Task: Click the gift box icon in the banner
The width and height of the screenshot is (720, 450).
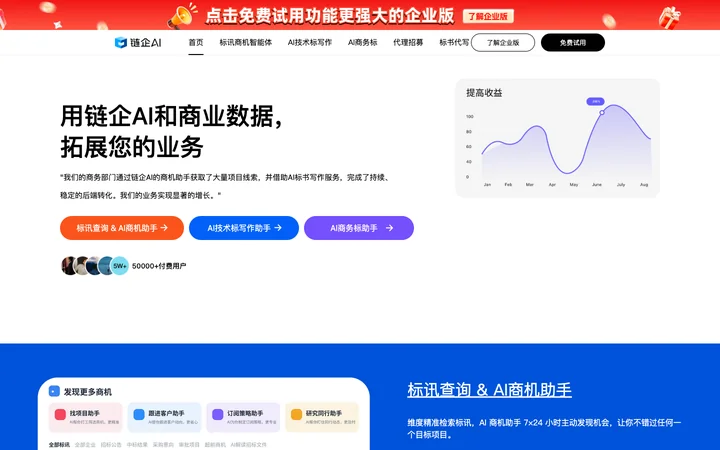Action: tap(669, 18)
